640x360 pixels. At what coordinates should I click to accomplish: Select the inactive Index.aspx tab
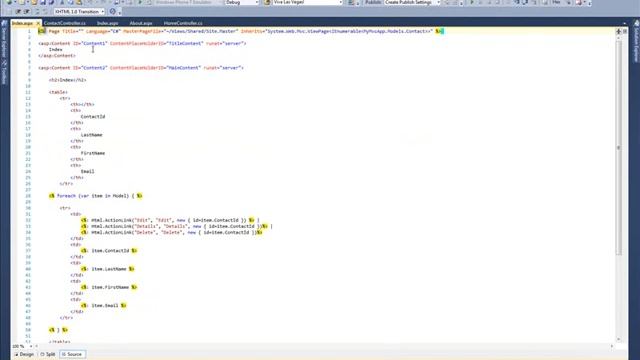pos(107,23)
